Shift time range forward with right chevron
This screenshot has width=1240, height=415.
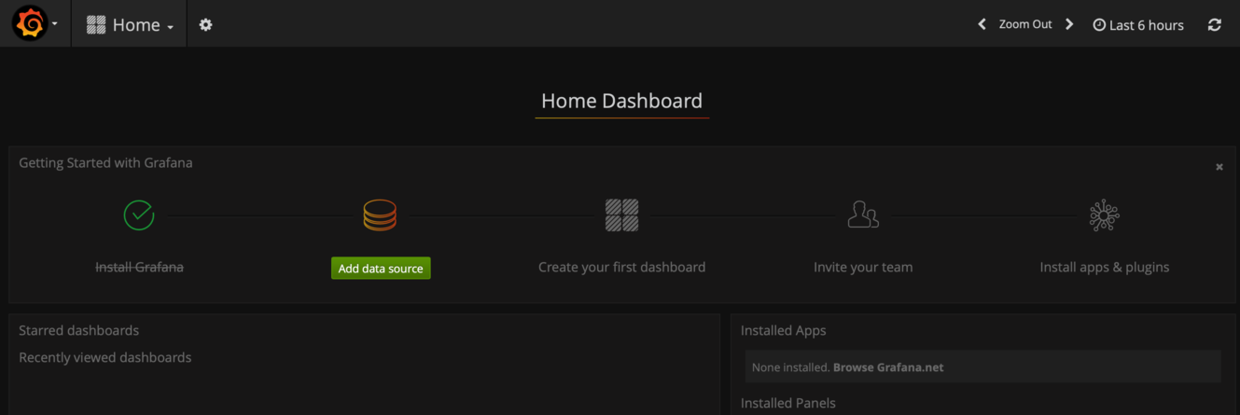[x=1069, y=24]
